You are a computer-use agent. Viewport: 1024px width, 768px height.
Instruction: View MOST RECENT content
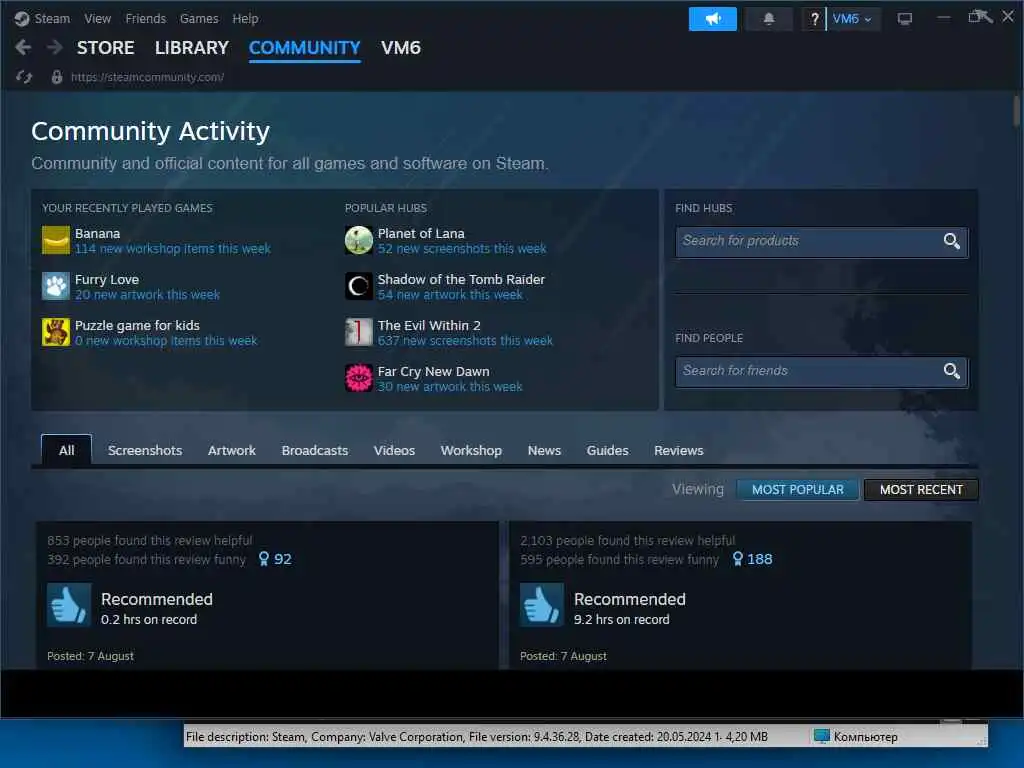tap(921, 490)
